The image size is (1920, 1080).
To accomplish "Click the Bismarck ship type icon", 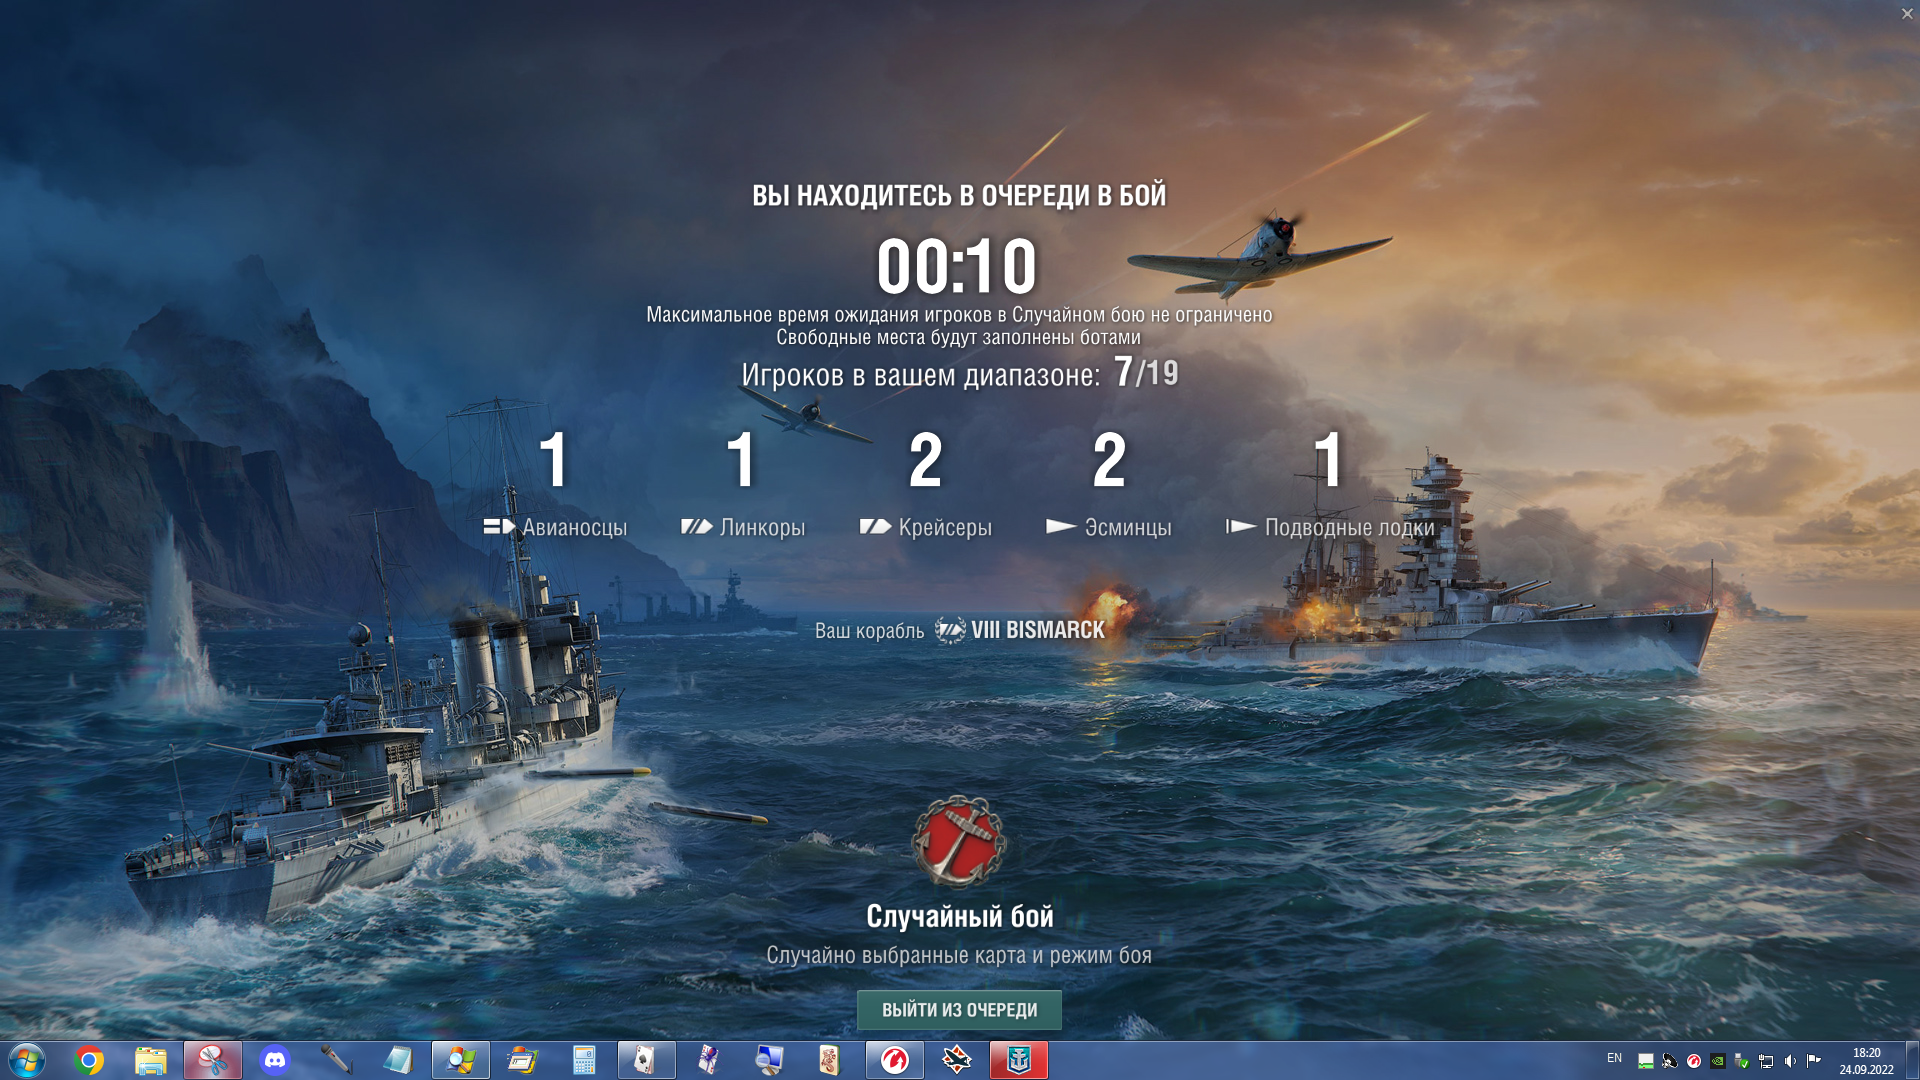I will coord(950,630).
